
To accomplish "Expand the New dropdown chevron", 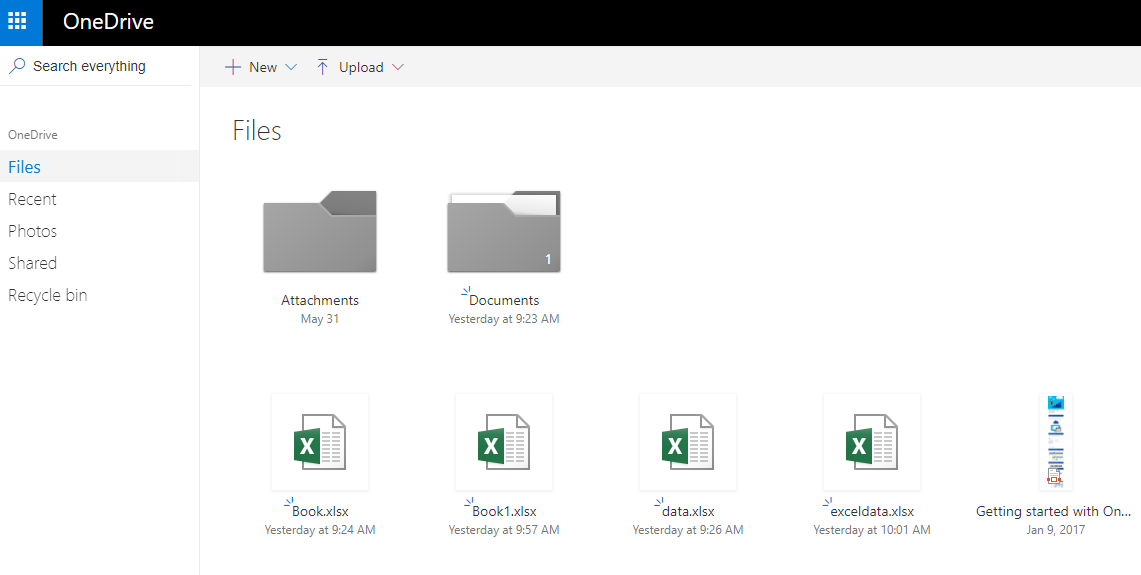I will click(x=291, y=67).
